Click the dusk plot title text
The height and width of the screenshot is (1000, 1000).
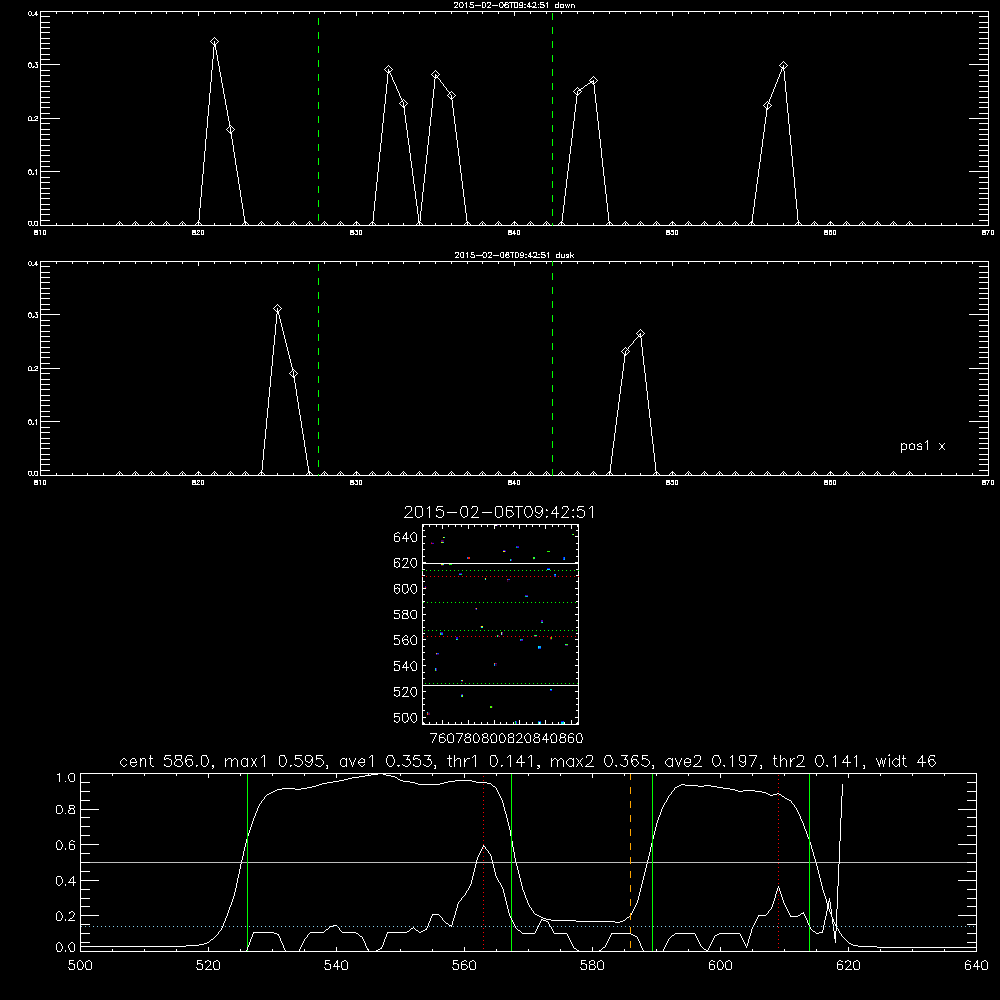[514, 255]
